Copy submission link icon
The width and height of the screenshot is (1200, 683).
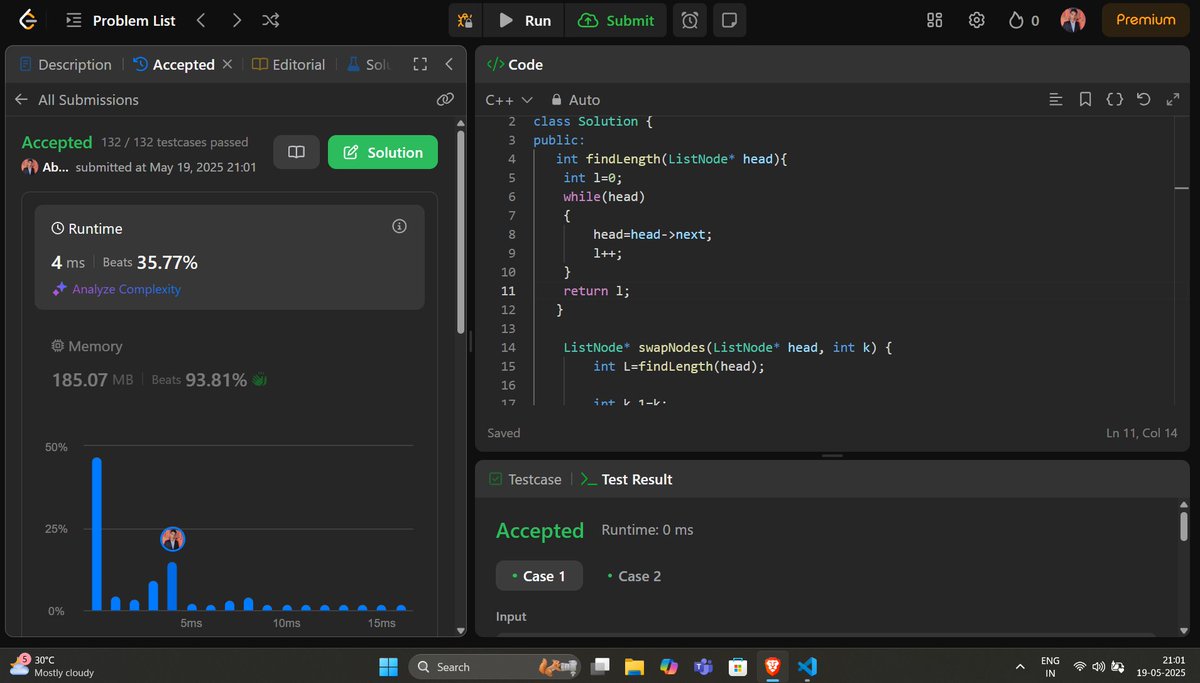coord(446,99)
